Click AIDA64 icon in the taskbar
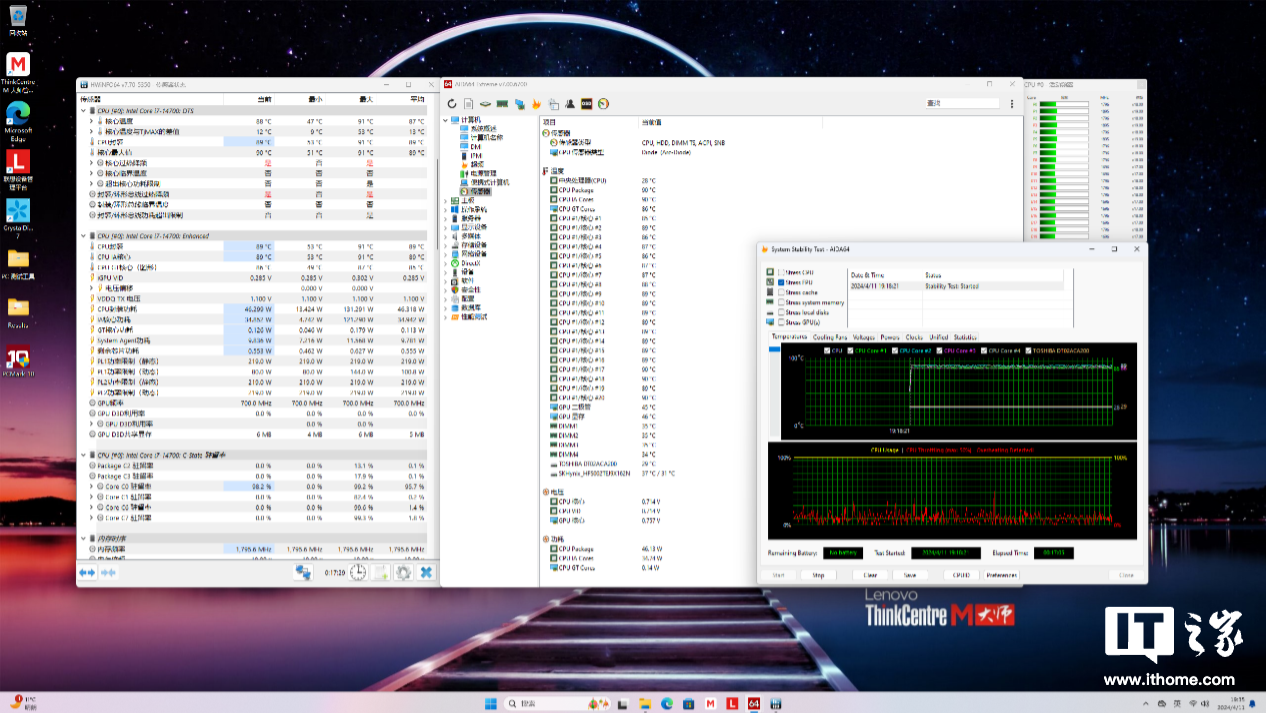1266x713 pixels. [x=754, y=704]
